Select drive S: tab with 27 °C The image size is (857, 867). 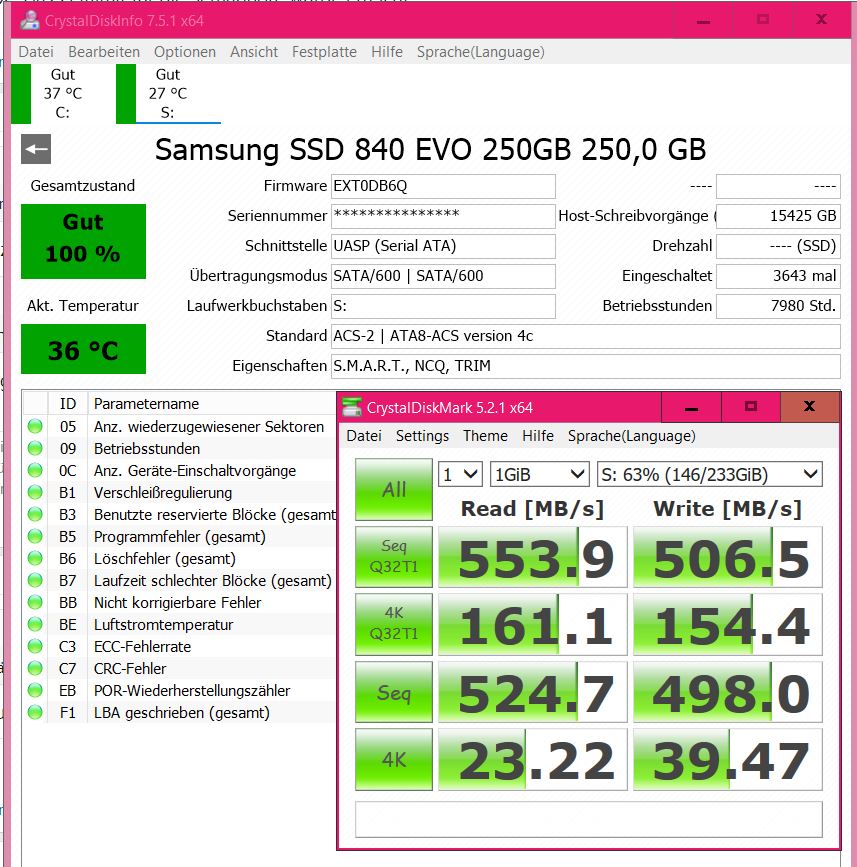tap(168, 93)
